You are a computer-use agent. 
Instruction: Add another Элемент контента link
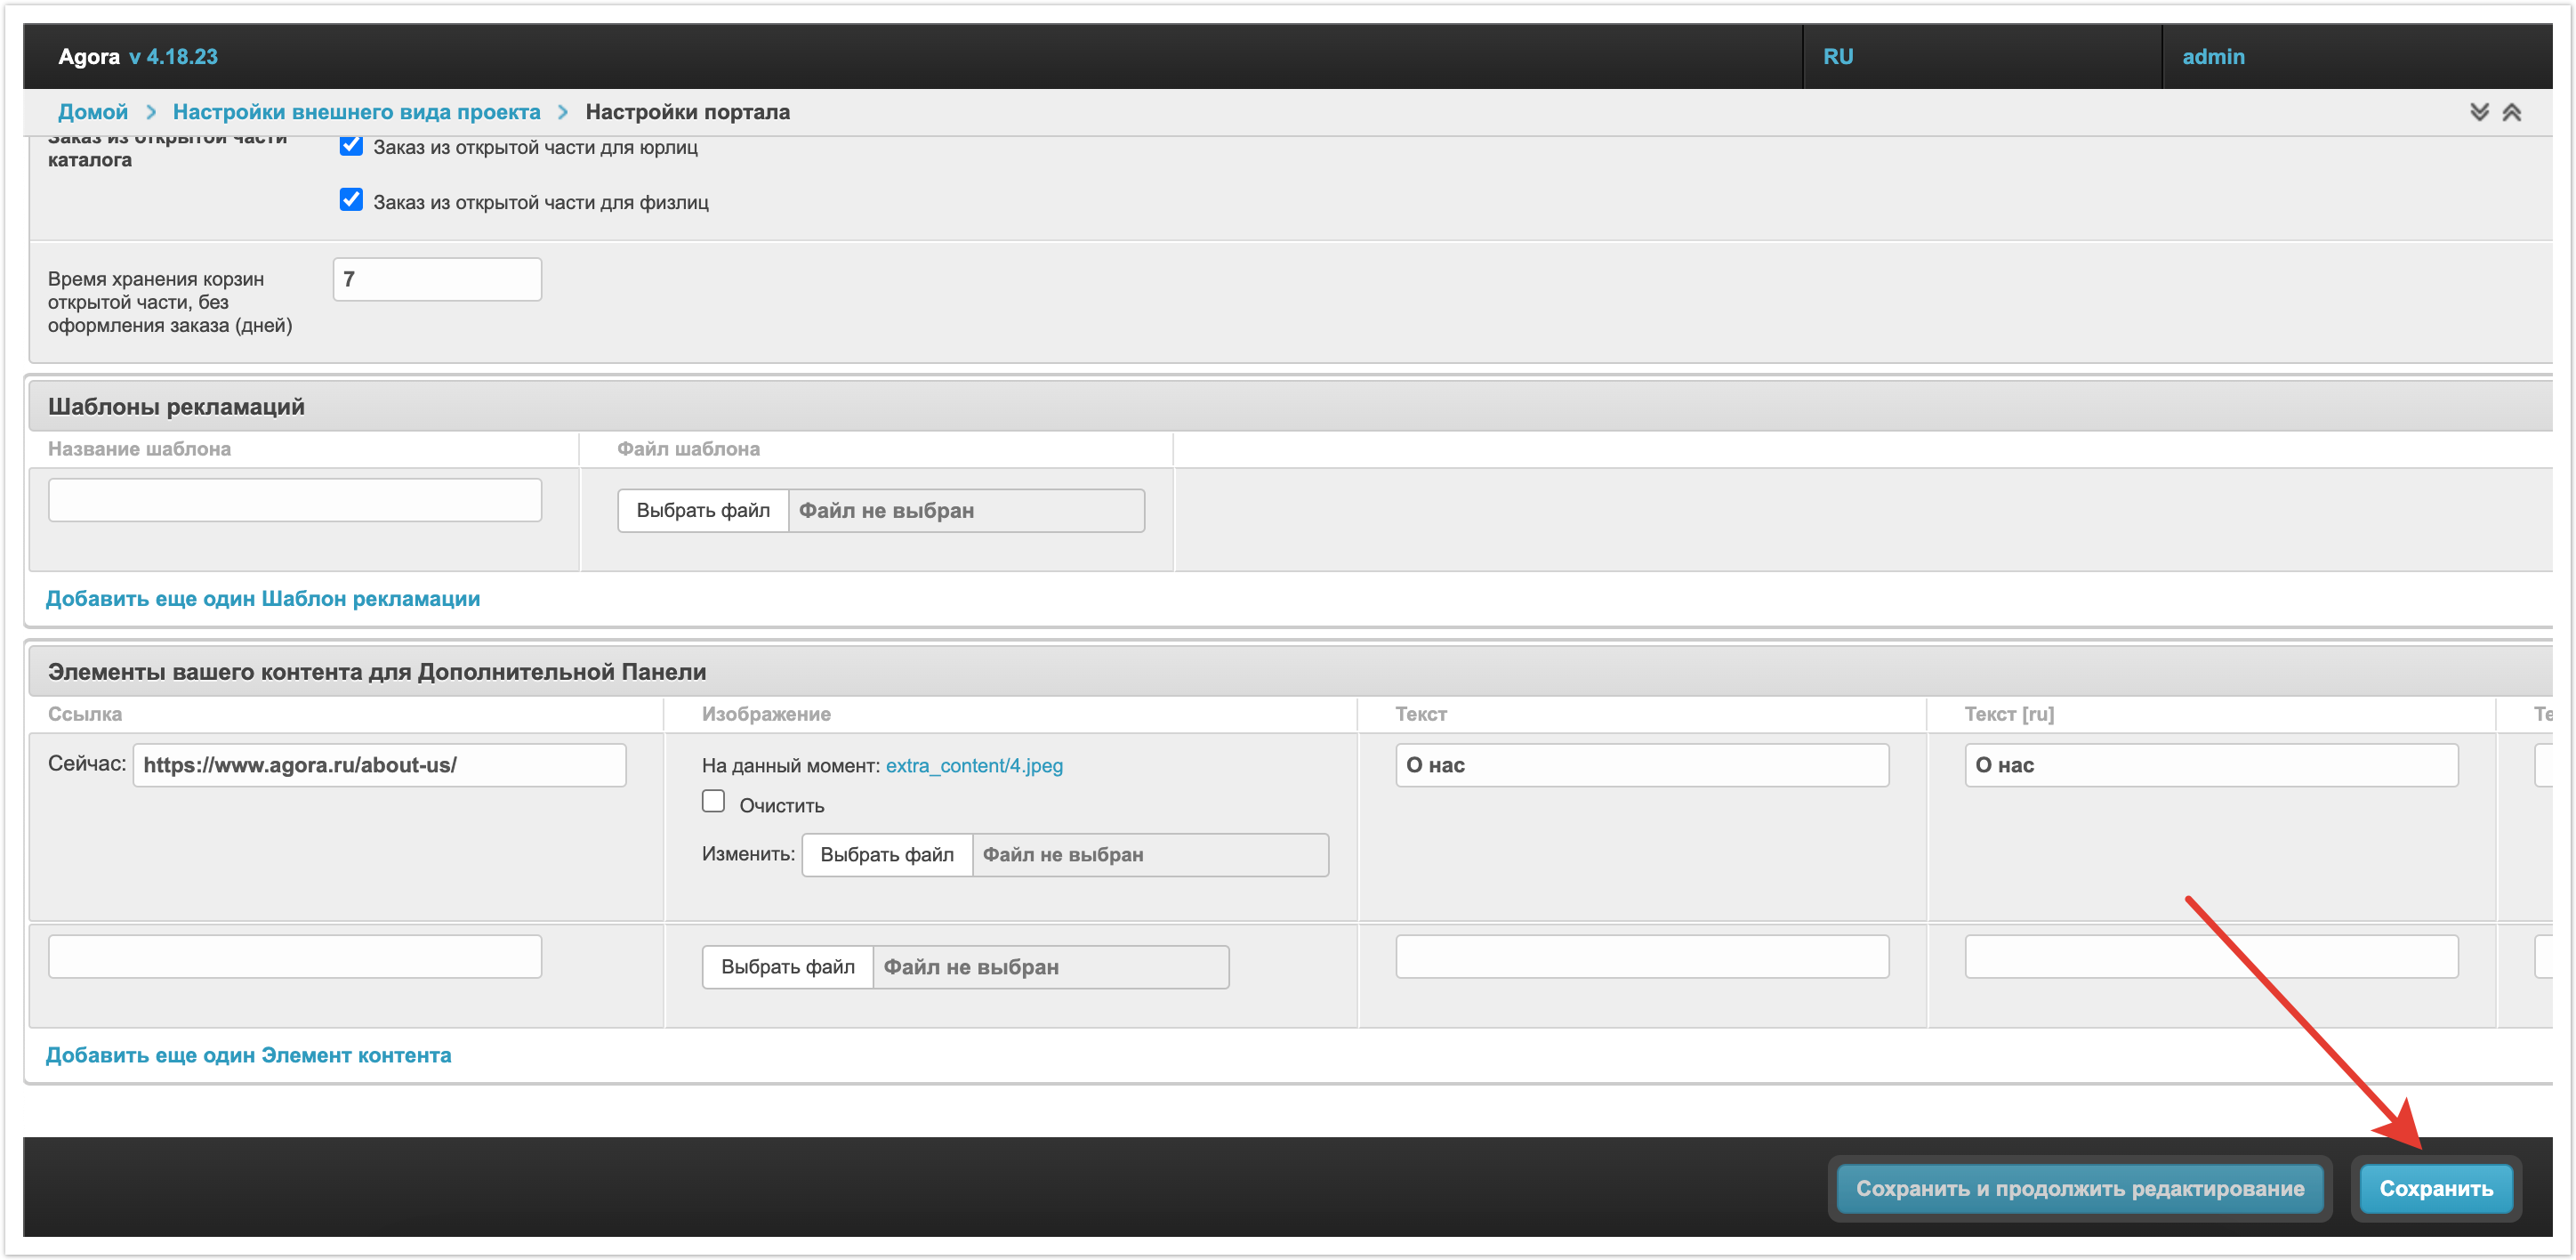click(x=248, y=1055)
